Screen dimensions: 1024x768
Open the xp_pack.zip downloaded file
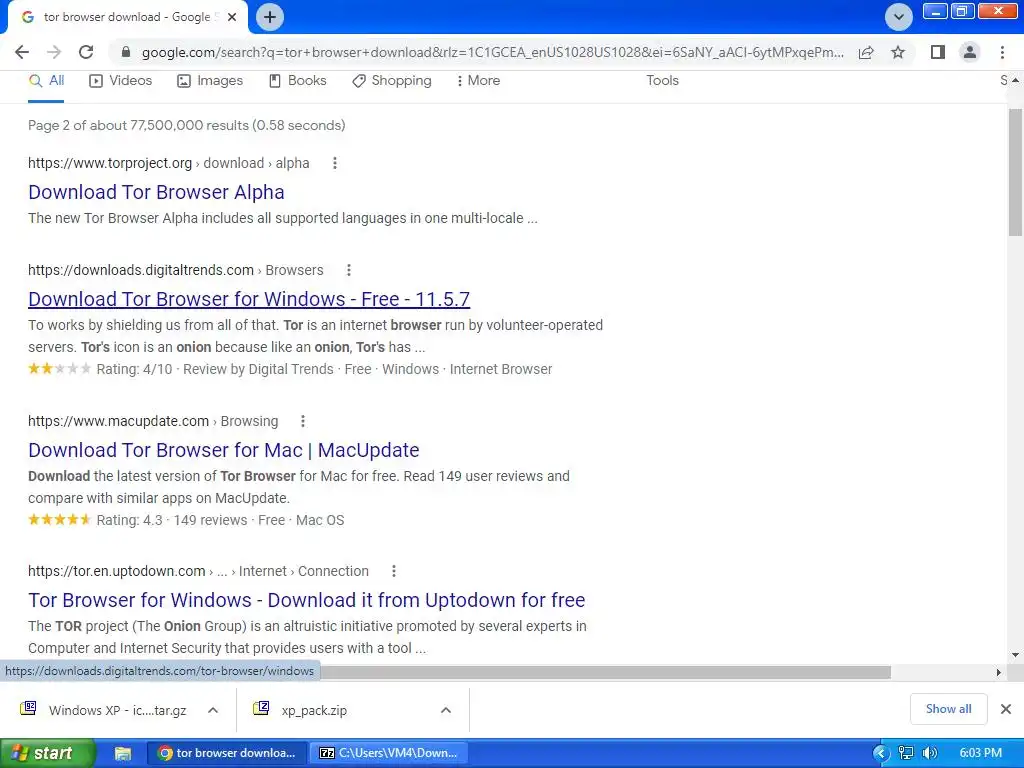(x=300, y=710)
